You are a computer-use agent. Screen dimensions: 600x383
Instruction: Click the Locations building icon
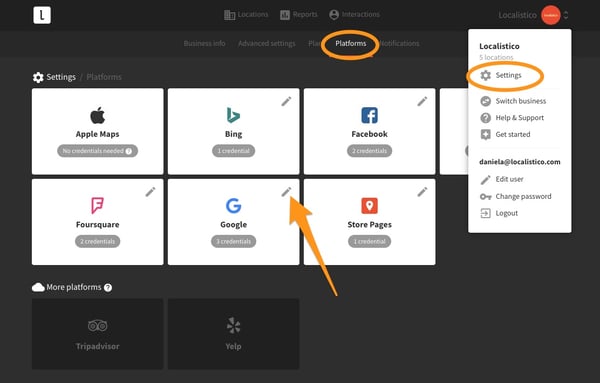pyautogui.click(x=229, y=15)
